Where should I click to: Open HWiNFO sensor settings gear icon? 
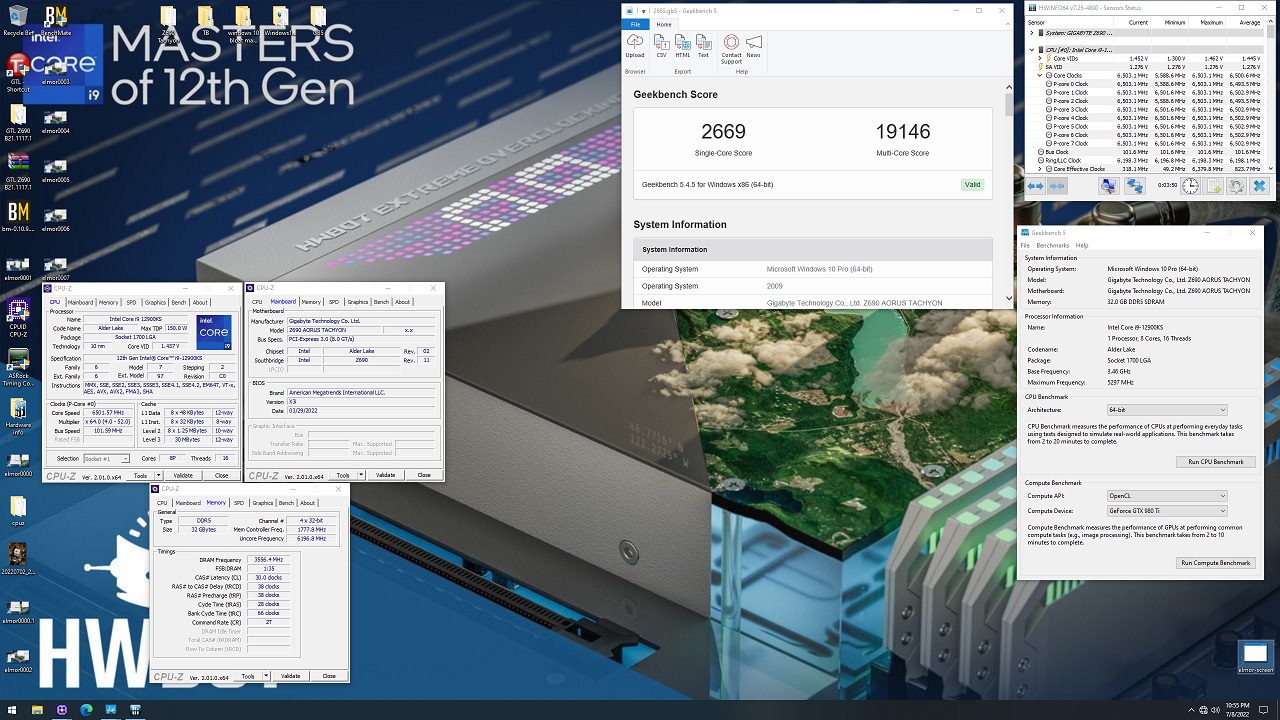coord(1236,186)
